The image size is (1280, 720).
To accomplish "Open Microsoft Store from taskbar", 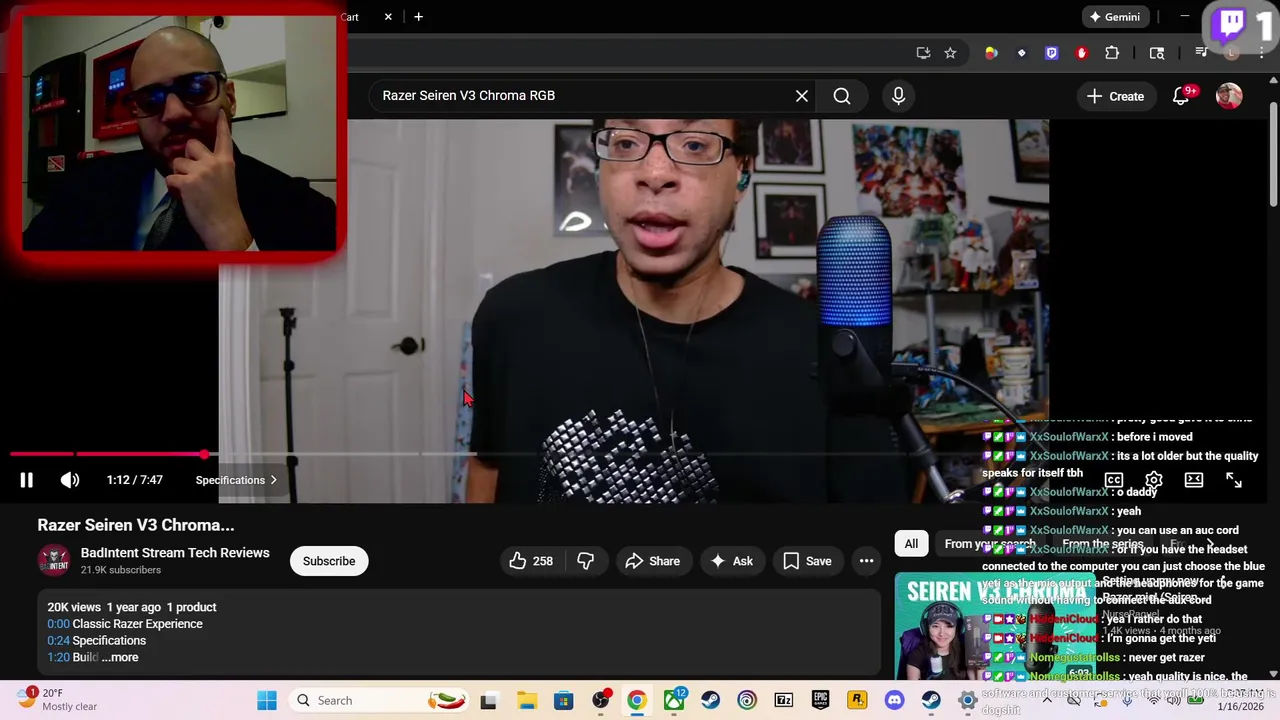I will (564, 701).
